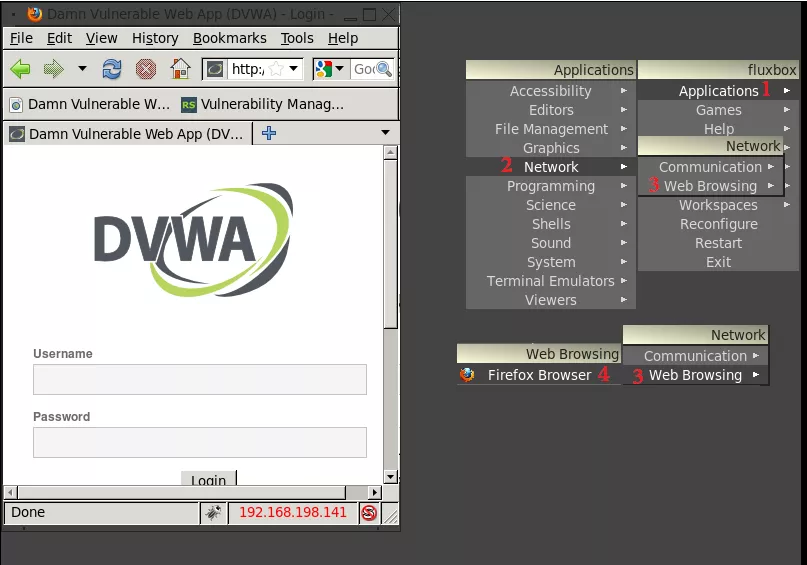Image resolution: width=807 pixels, height=565 pixels.
Task: Open the Help menu in Firefox
Action: coord(343,38)
